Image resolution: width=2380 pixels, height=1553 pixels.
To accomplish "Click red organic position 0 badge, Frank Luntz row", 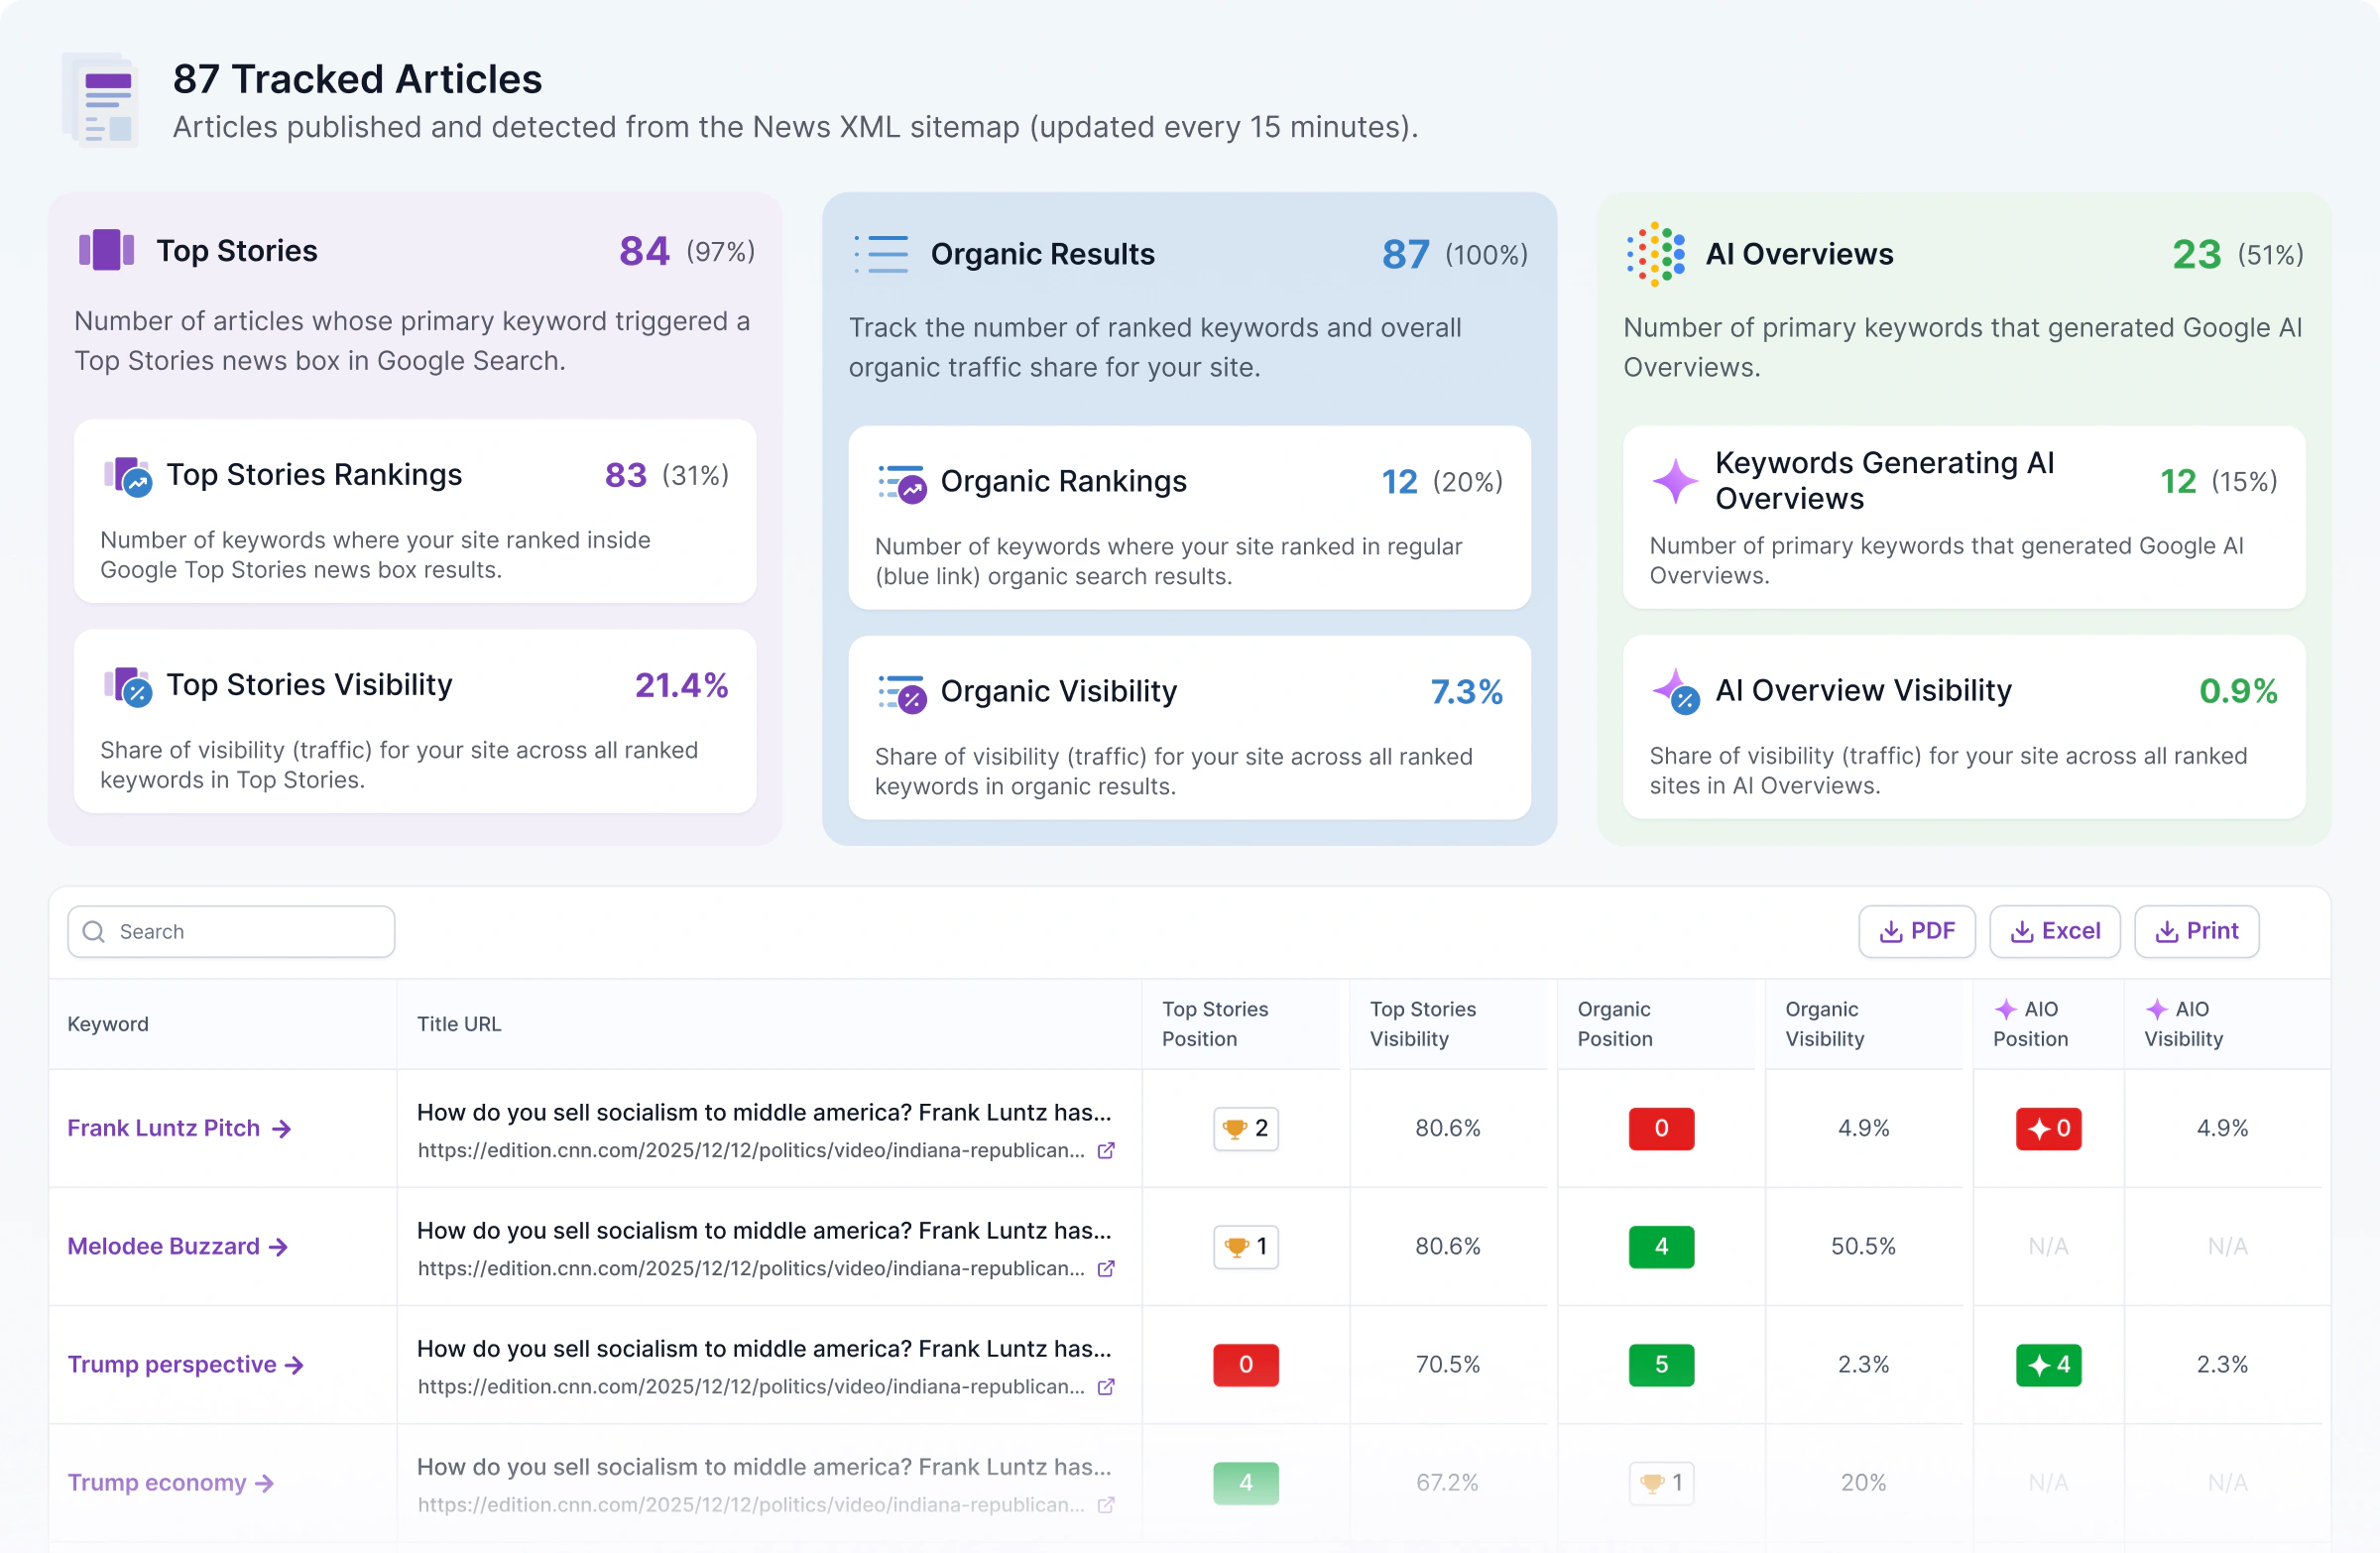I will (x=1661, y=1128).
